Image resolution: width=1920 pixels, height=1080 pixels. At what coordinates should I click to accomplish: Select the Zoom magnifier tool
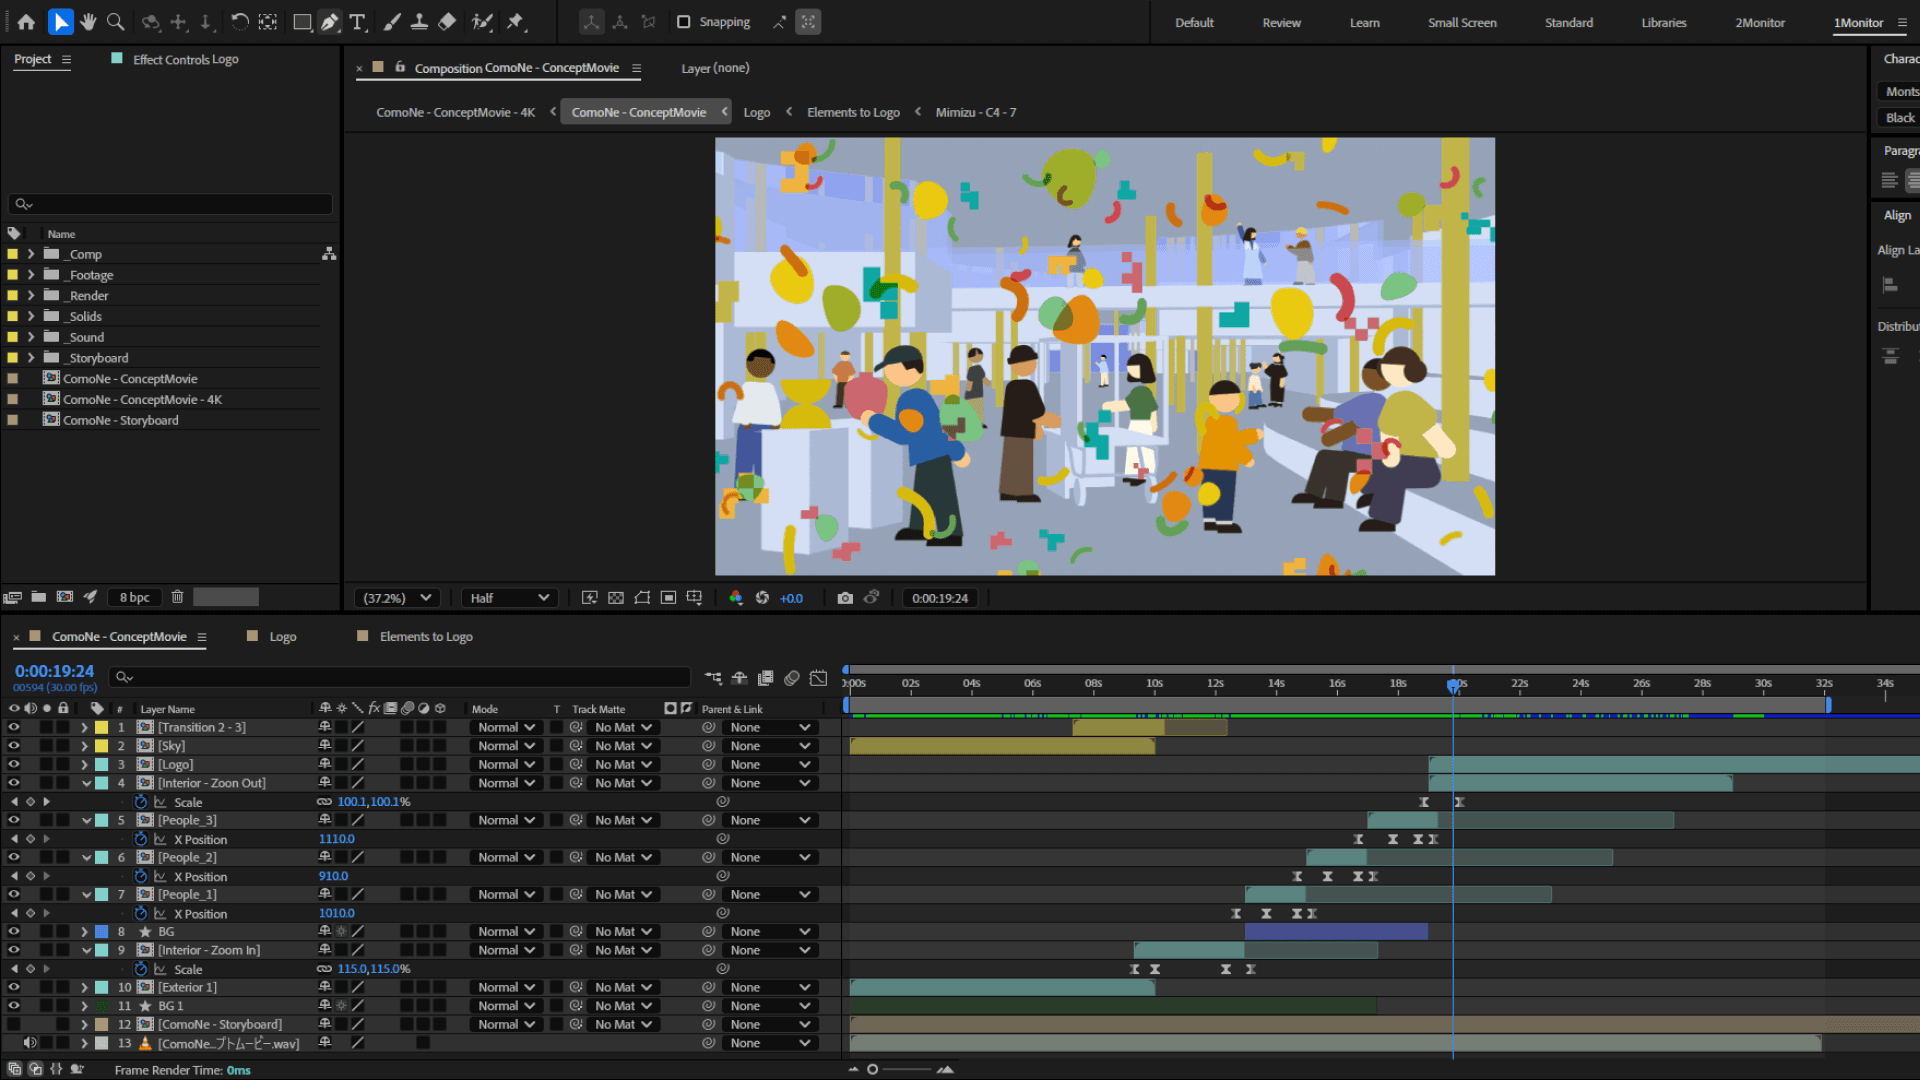coord(116,22)
